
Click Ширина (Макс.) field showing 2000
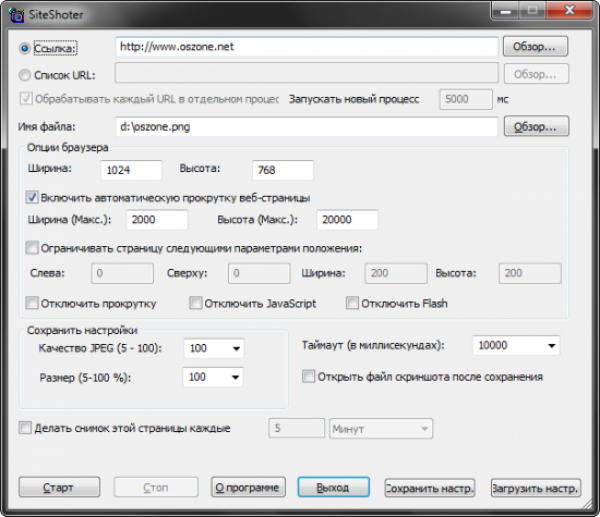pyautogui.click(x=157, y=220)
